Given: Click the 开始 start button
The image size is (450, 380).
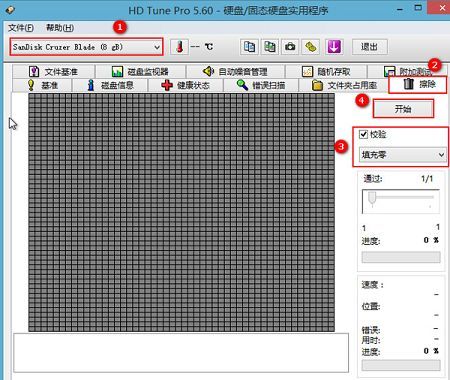Looking at the screenshot, I should (403, 109).
